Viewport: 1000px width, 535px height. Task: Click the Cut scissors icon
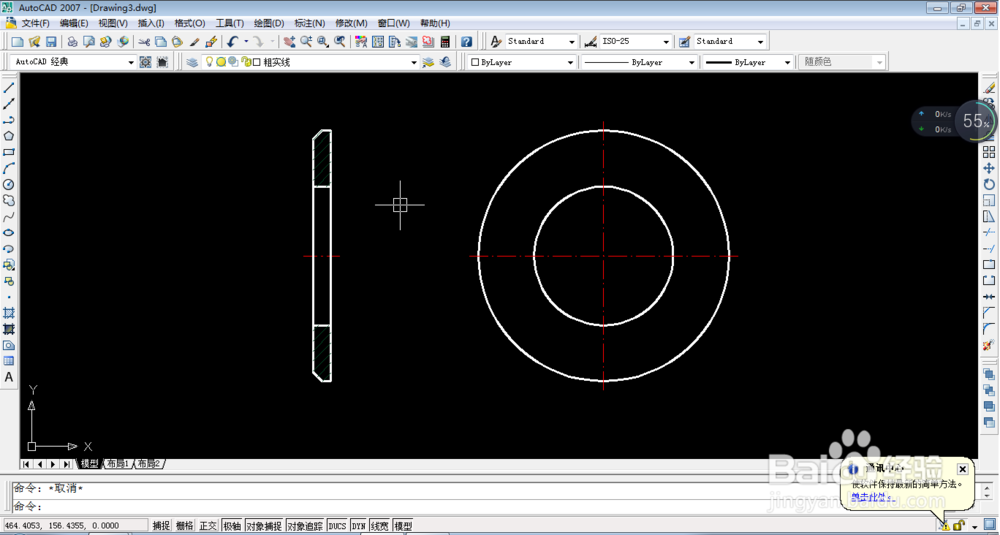pyautogui.click(x=144, y=41)
